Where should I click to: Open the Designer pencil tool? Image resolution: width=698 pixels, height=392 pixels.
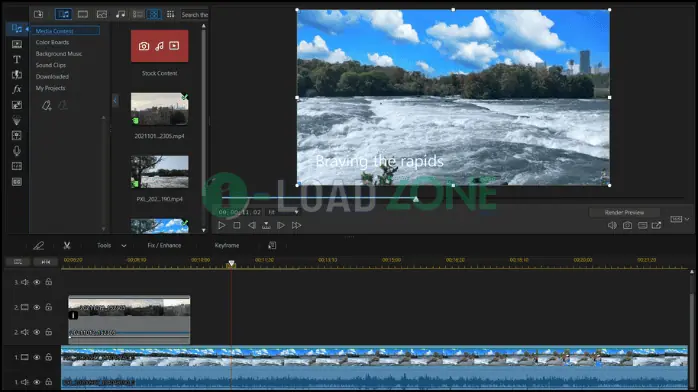(39, 246)
